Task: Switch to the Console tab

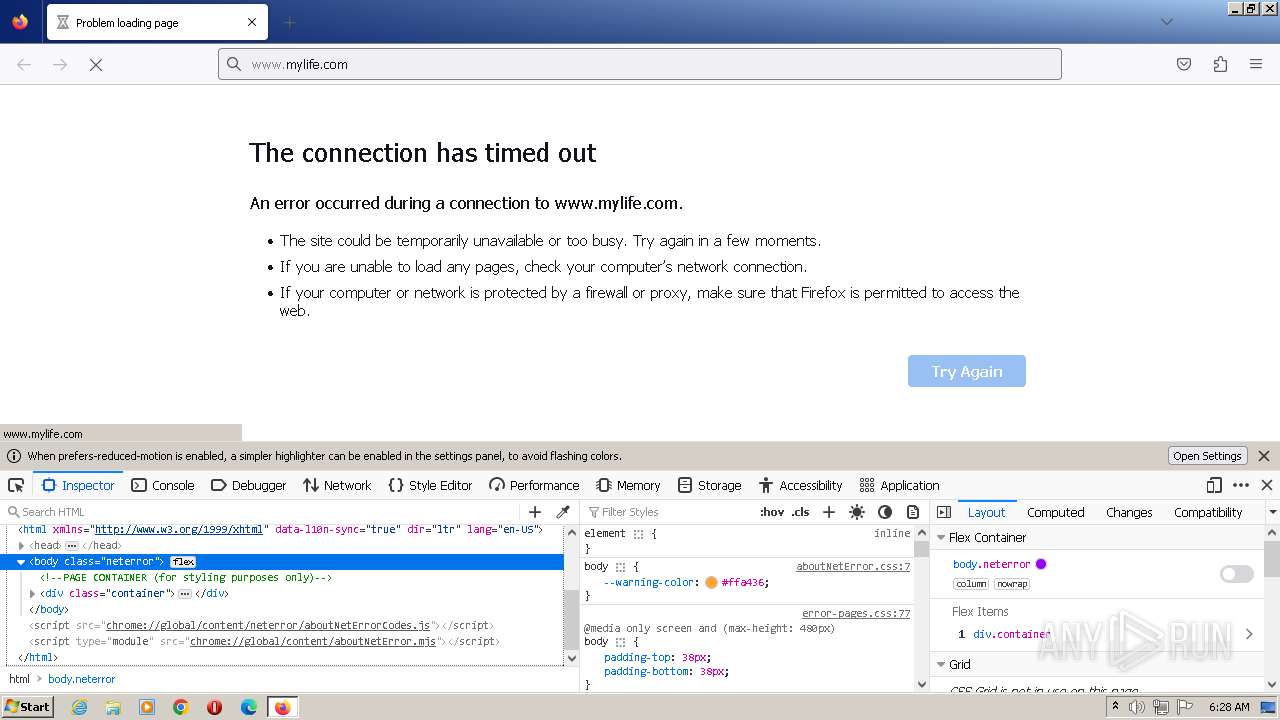Action: [x=162, y=485]
